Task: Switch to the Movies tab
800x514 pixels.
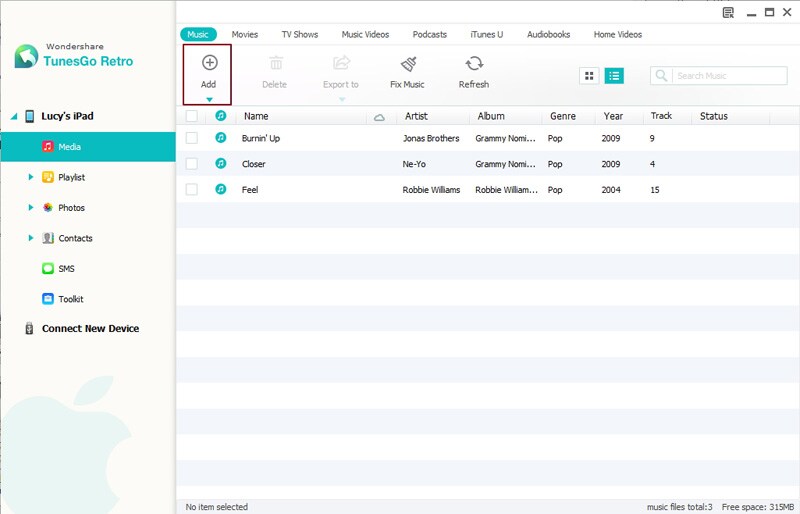Action: click(x=245, y=34)
